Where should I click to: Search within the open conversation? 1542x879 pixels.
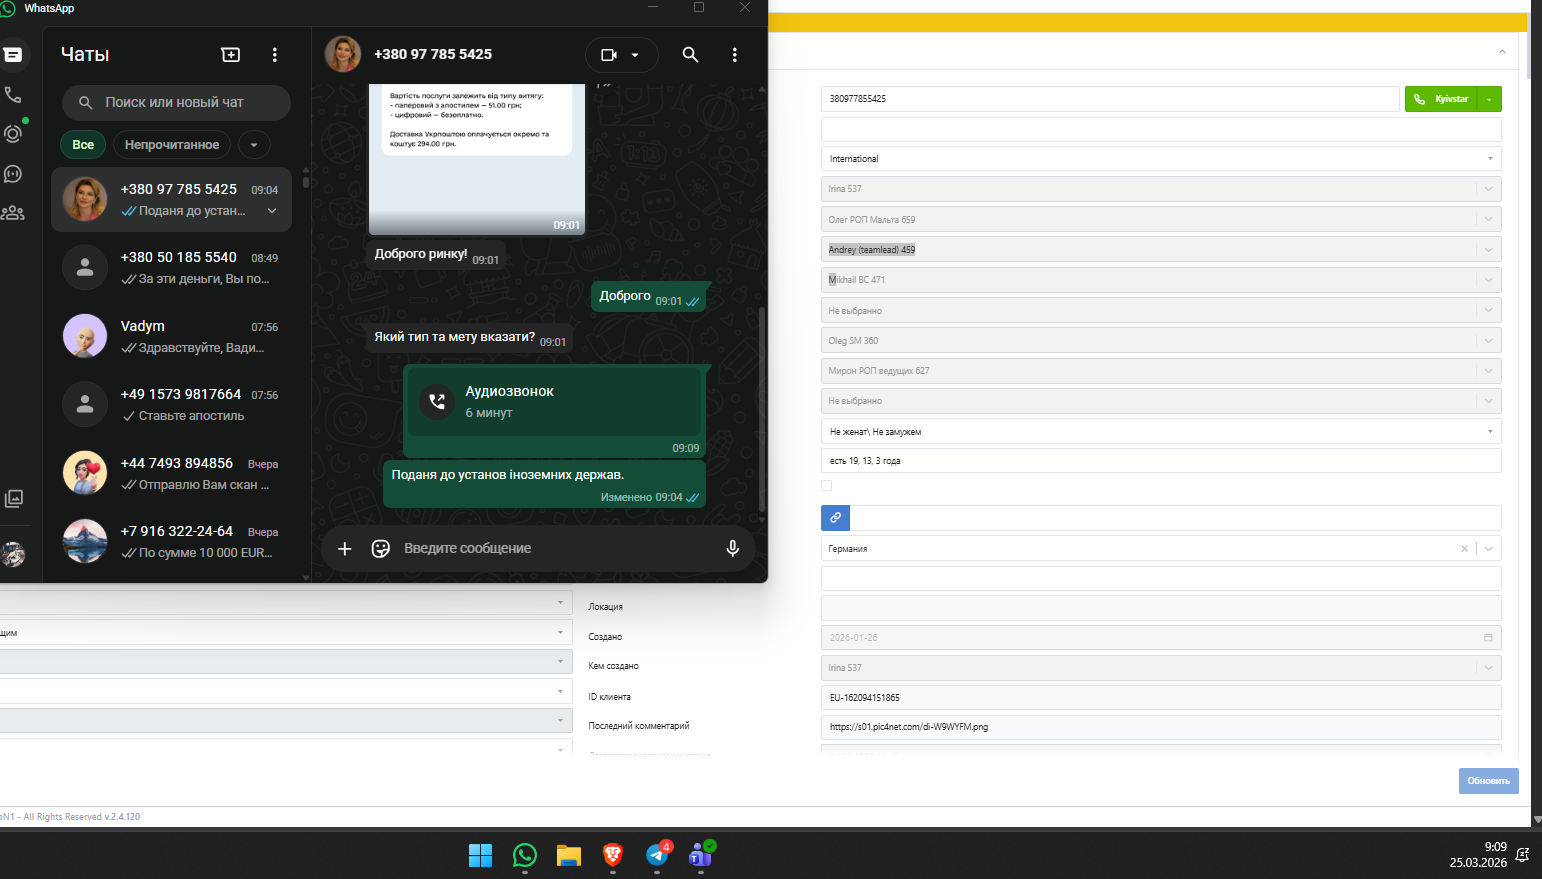[x=690, y=55]
